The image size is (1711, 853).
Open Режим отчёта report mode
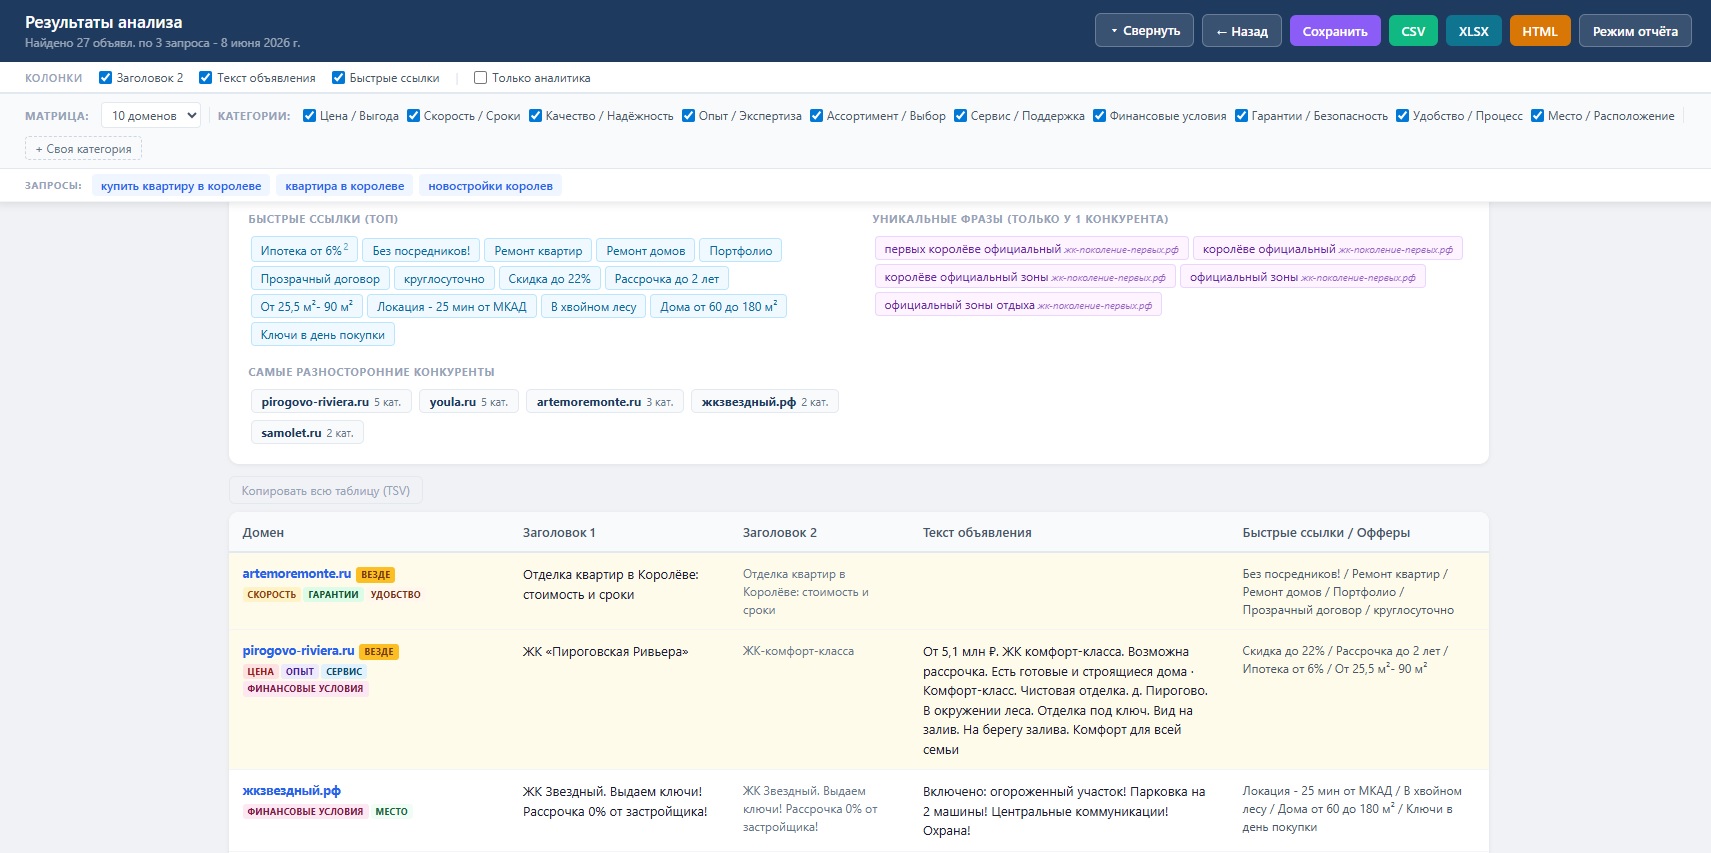tap(1635, 31)
